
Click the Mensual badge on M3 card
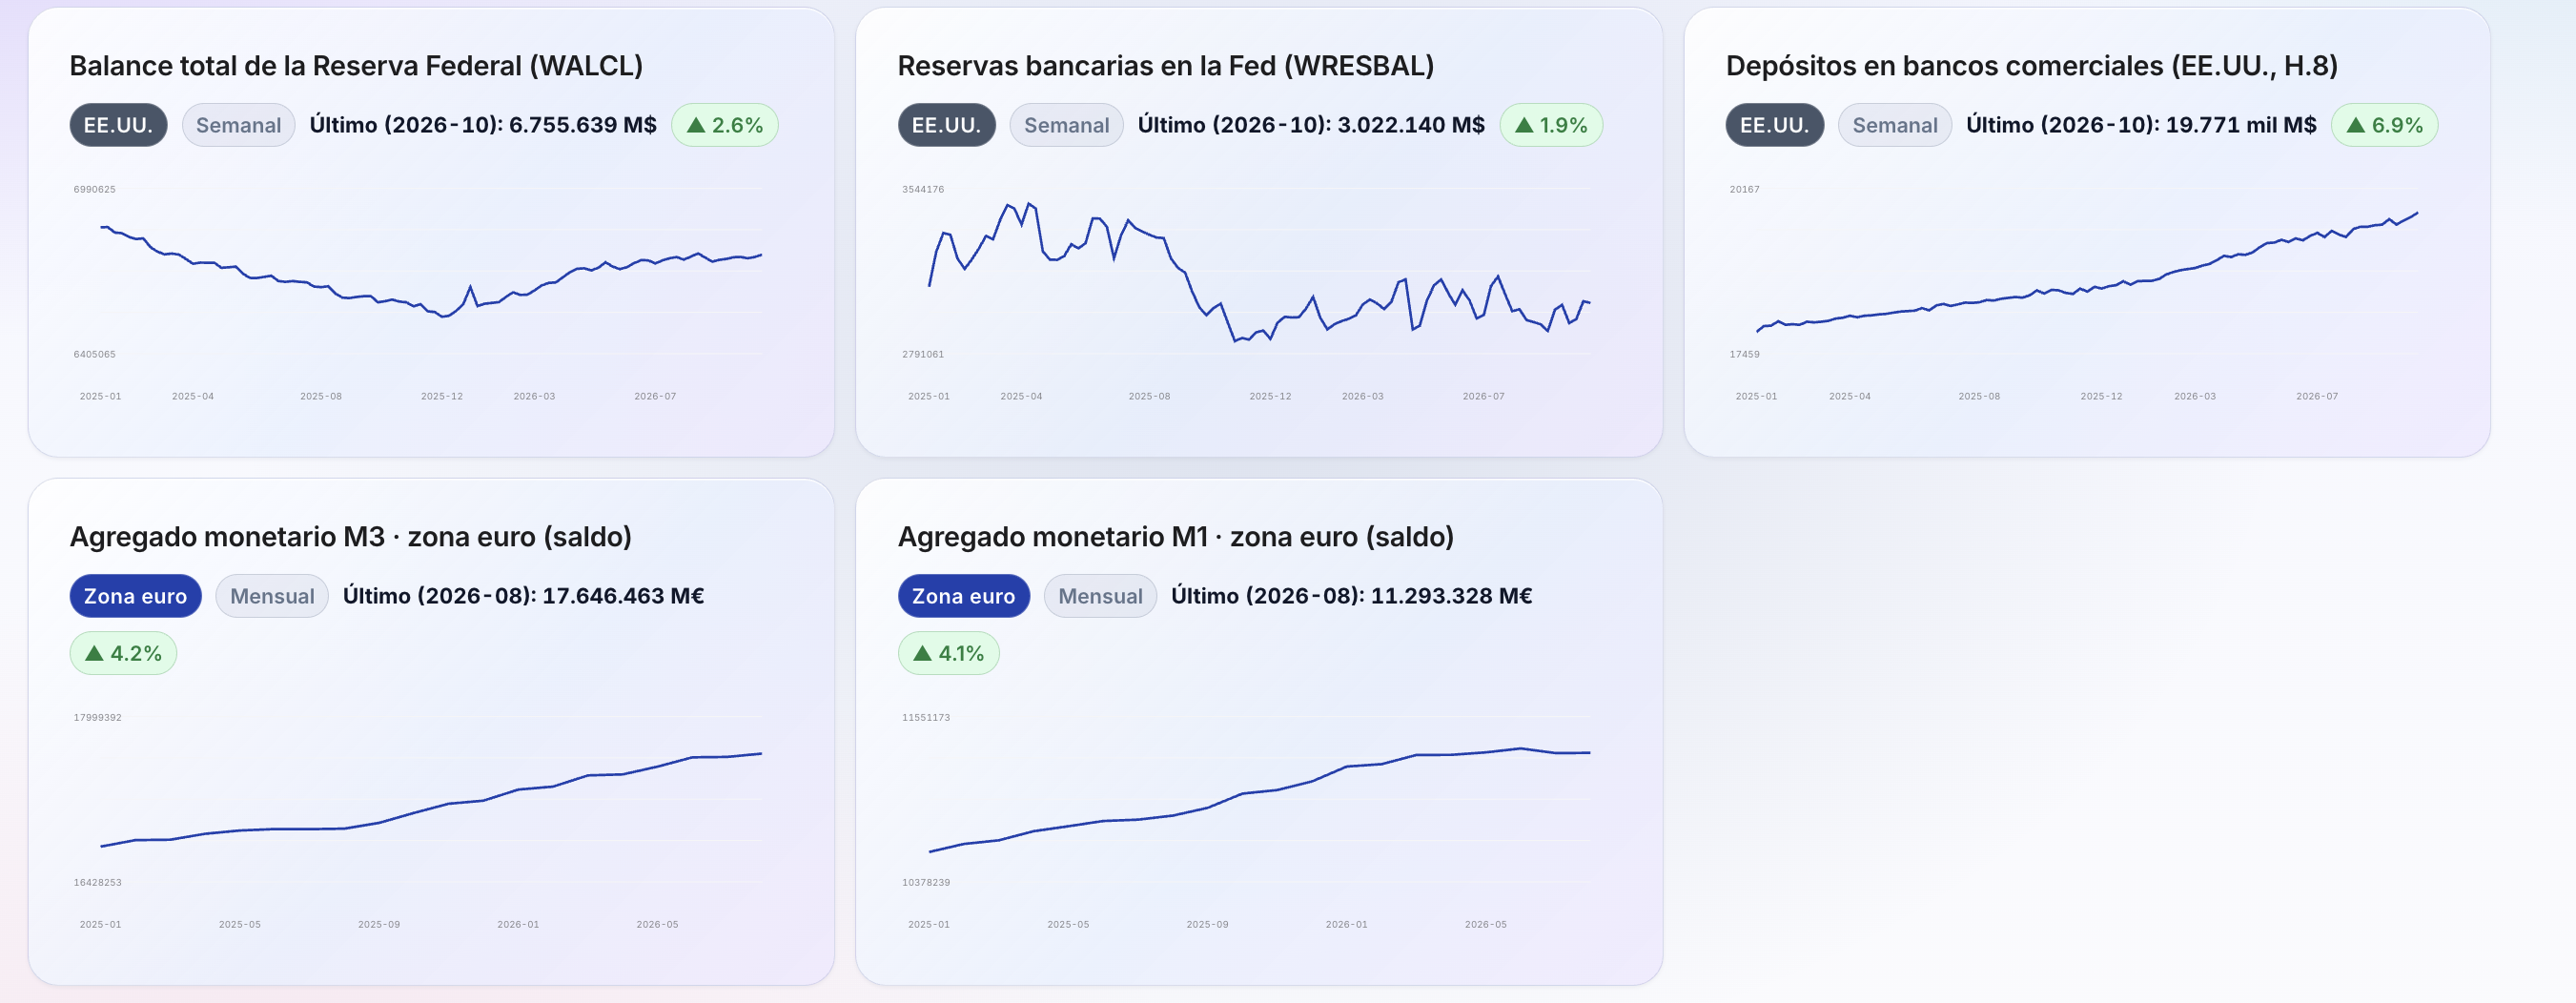point(272,596)
